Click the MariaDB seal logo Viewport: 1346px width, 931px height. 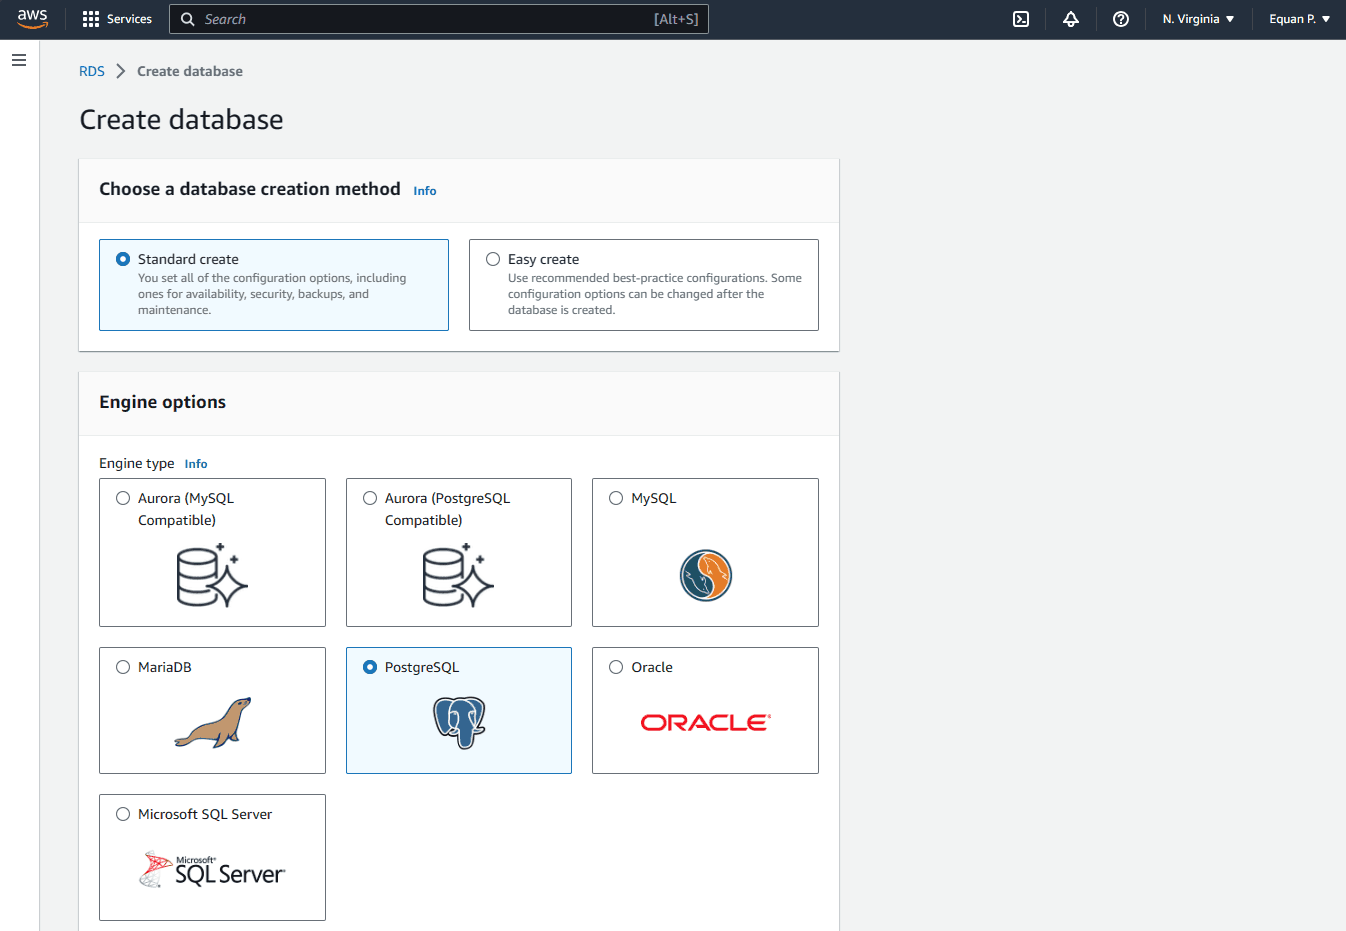point(213,722)
